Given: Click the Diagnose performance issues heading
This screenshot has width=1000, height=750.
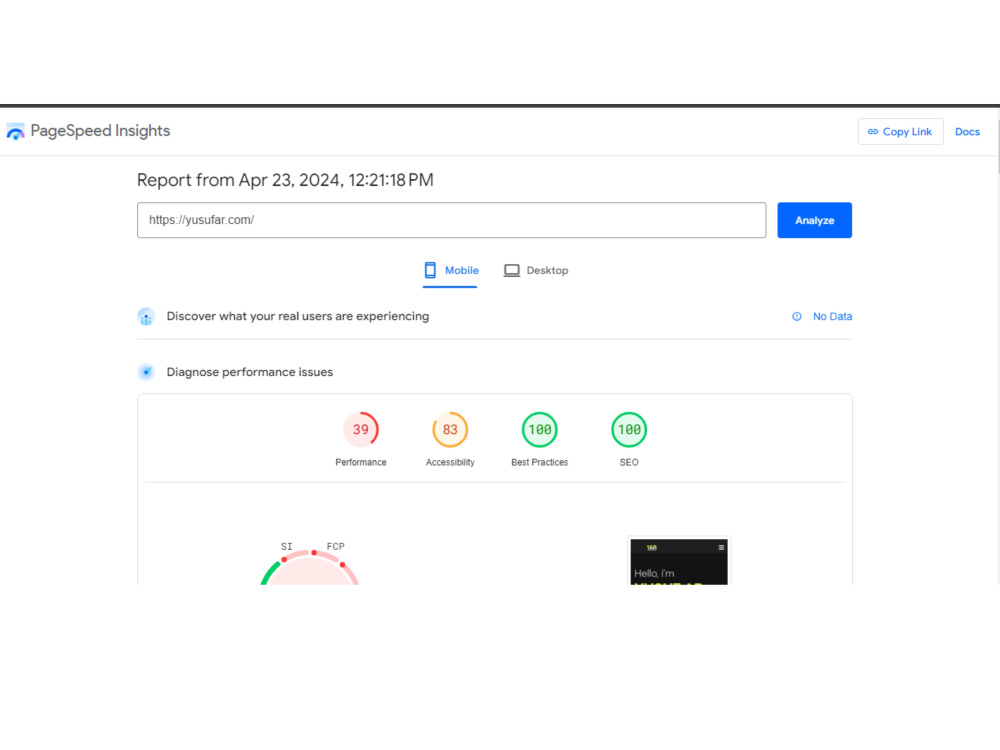Looking at the screenshot, I should coord(250,372).
